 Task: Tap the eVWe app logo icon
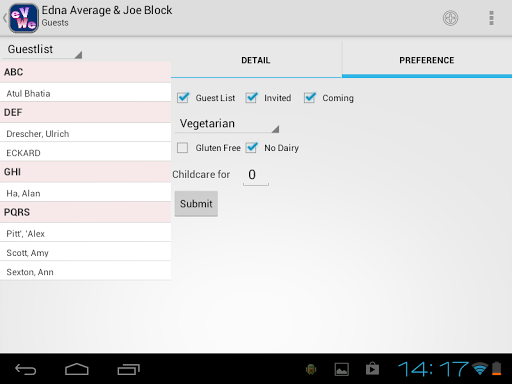point(24,18)
